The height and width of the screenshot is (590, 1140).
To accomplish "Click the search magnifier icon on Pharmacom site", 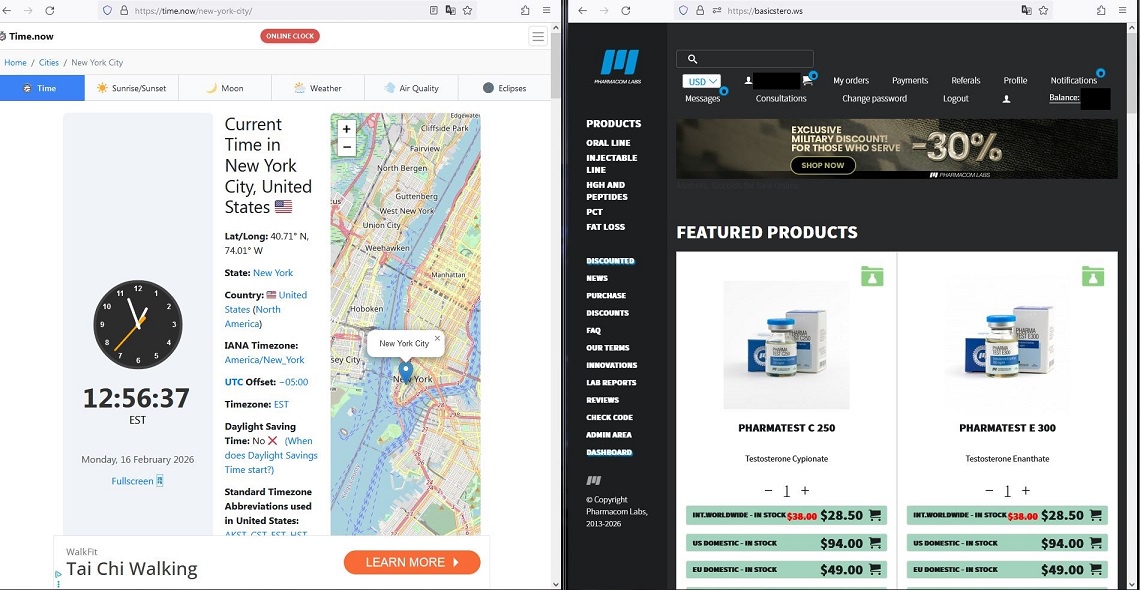I will 692,59.
